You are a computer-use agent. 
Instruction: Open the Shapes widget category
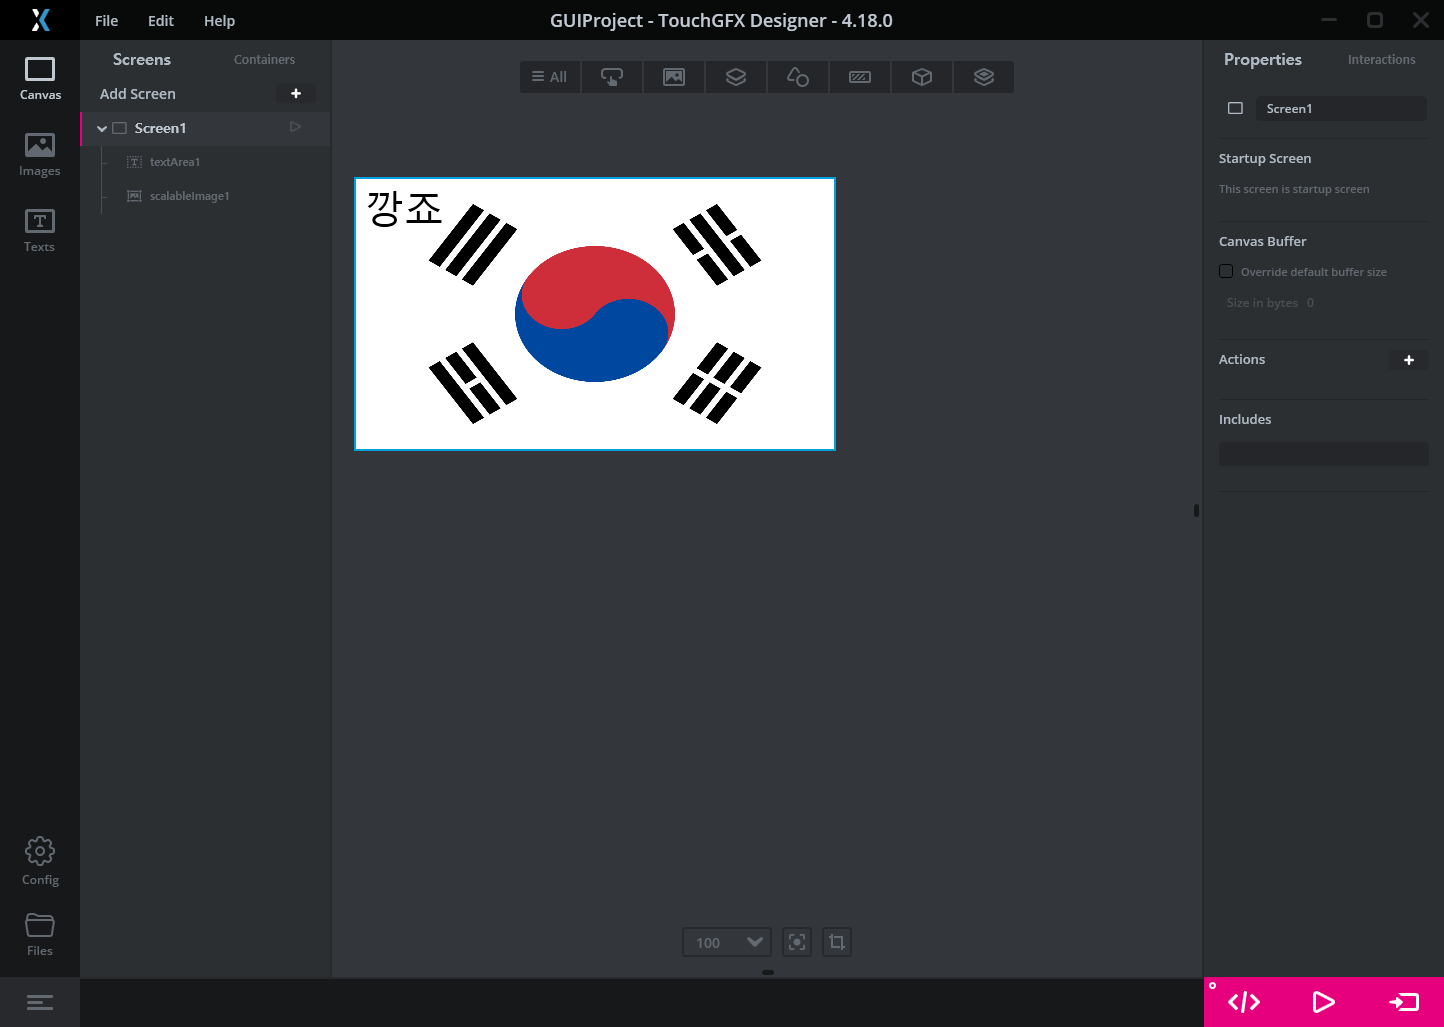[x=798, y=77]
